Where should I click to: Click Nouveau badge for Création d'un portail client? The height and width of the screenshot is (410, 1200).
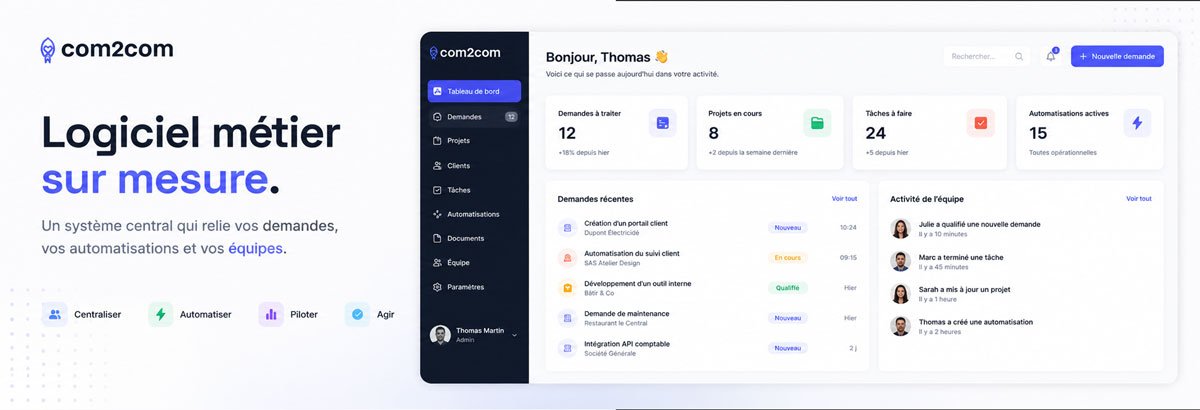pos(788,228)
